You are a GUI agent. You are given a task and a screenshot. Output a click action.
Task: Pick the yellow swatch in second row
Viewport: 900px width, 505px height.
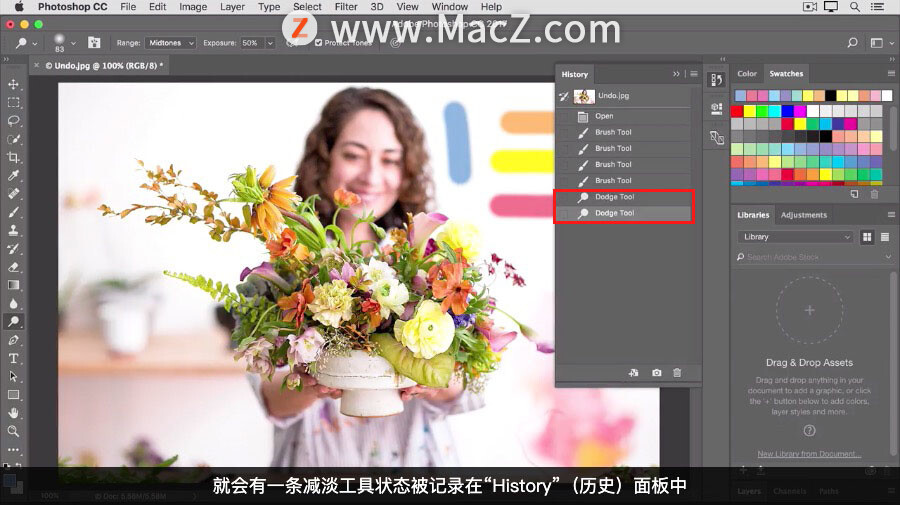(750, 111)
